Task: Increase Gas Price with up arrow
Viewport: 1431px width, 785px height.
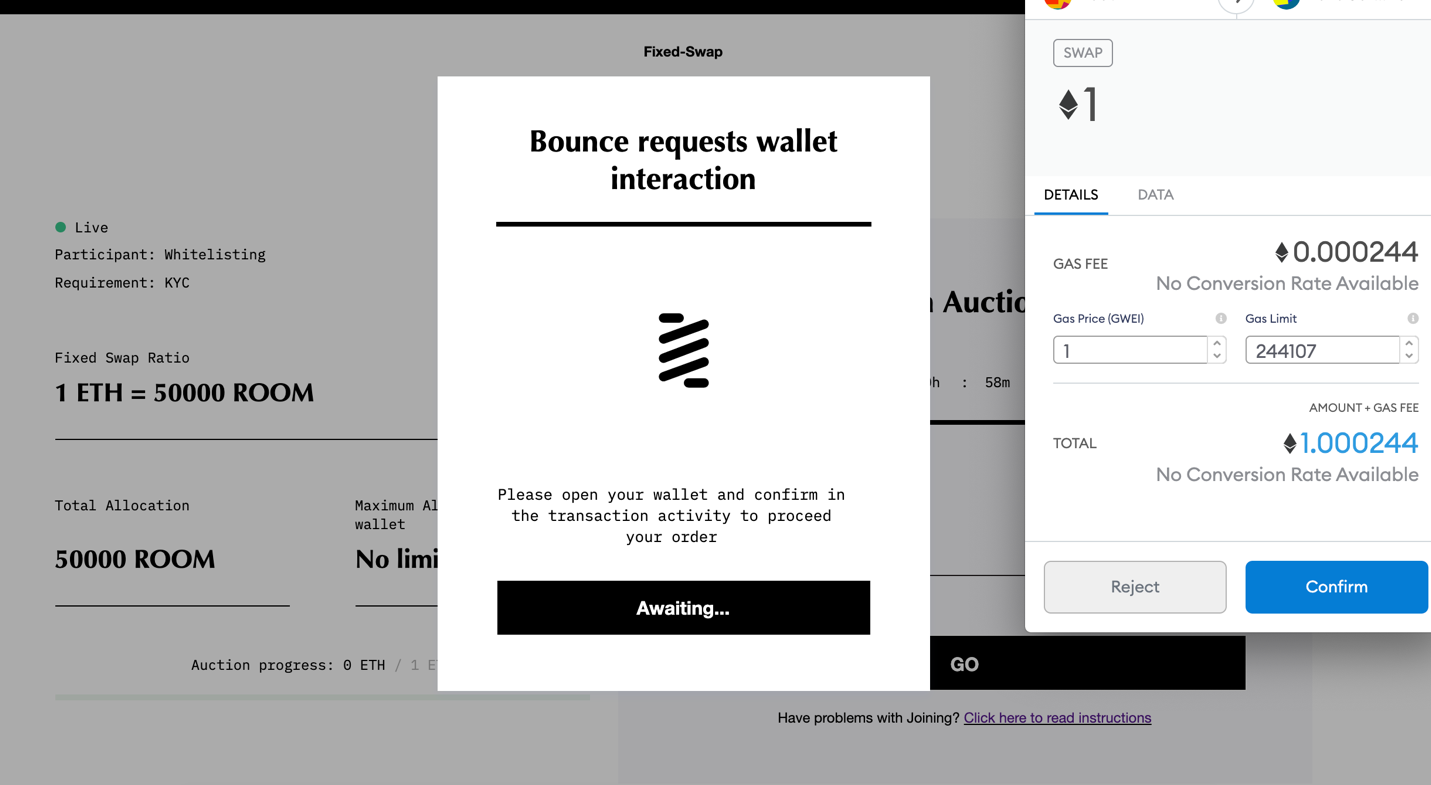Action: pos(1217,343)
